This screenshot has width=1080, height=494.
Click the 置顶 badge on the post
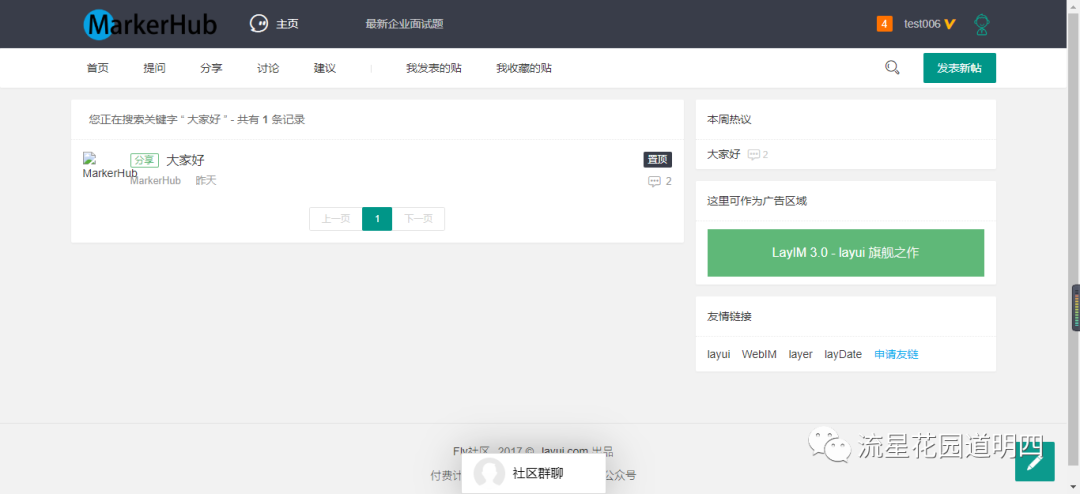[658, 160]
